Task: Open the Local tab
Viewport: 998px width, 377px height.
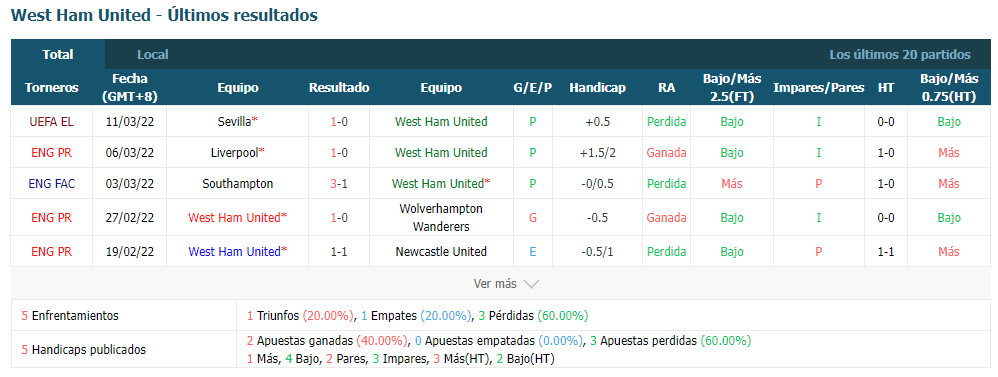Action: (x=153, y=55)
